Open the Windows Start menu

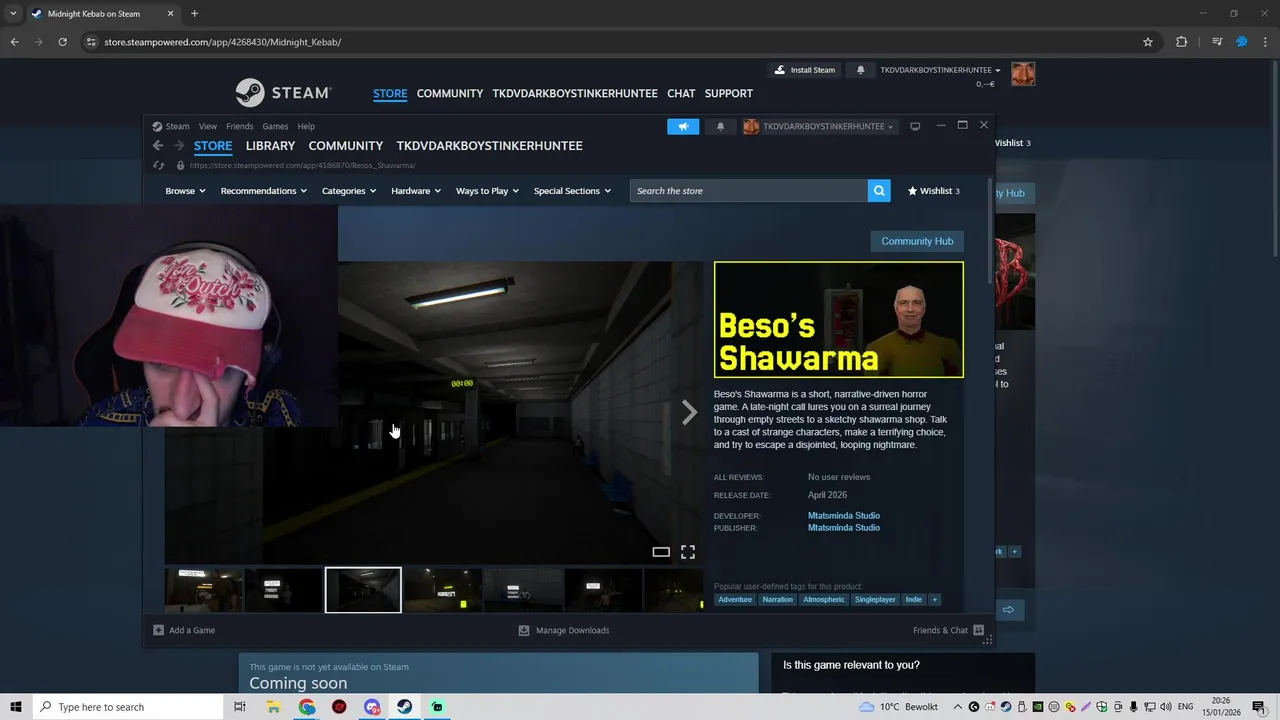16,707
